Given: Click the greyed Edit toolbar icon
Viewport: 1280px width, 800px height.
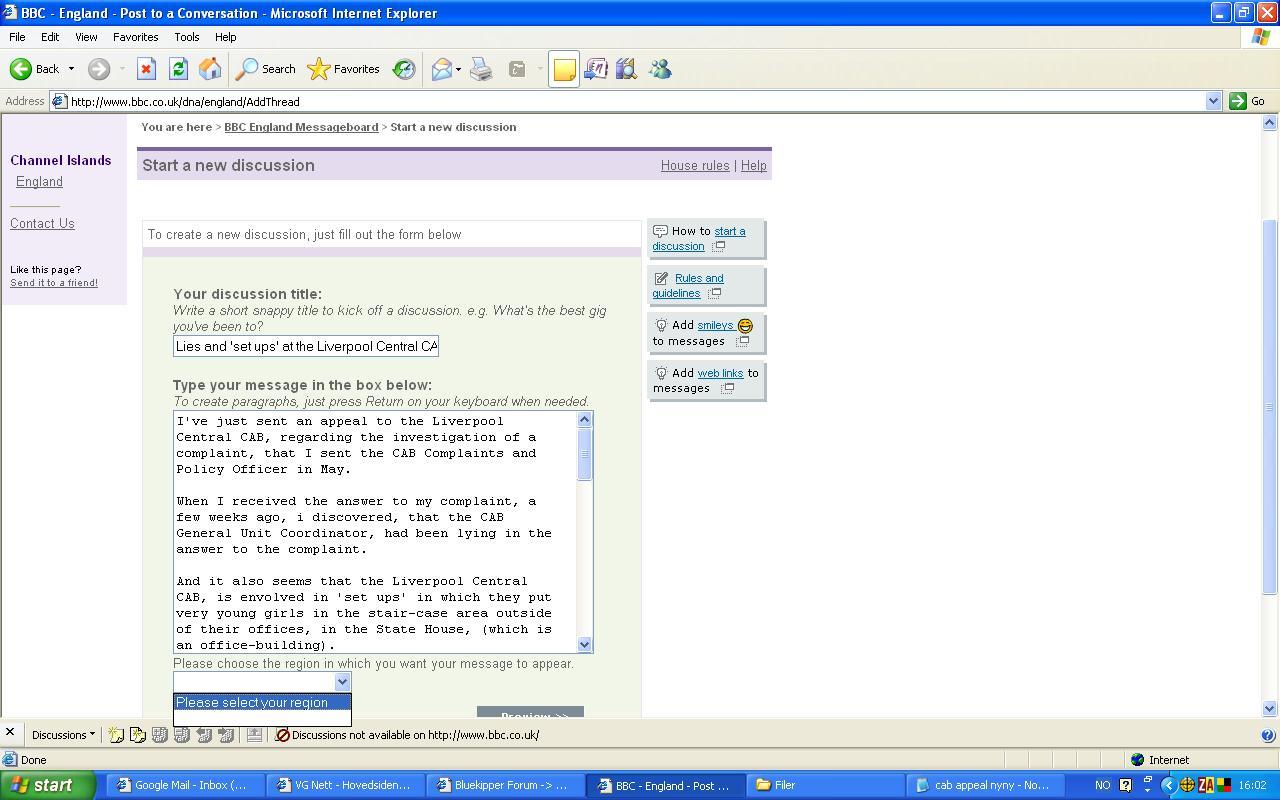Looking at the screenshot, I should point(517,69).
